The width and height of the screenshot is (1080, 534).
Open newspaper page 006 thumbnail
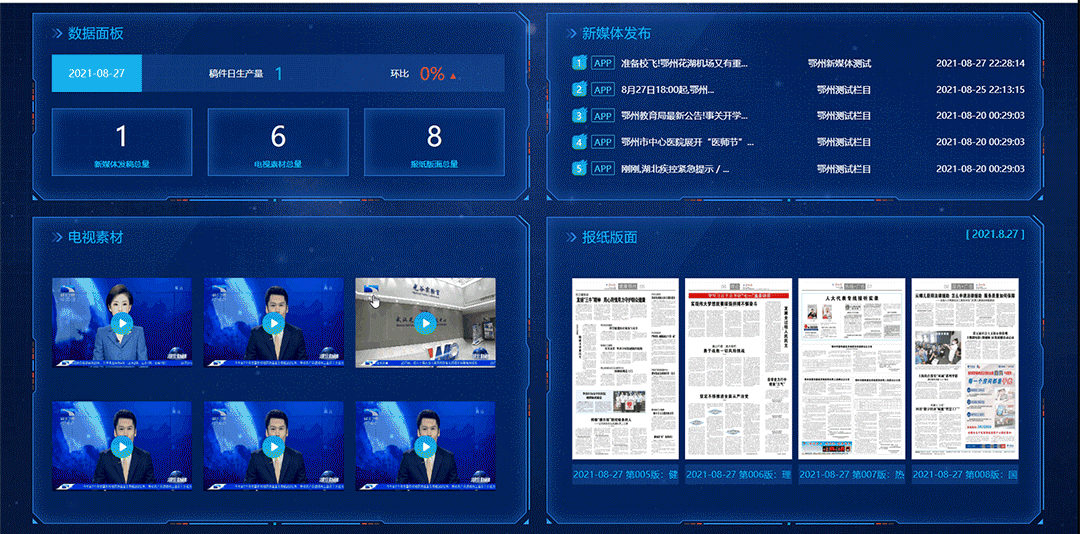(x=738, y=369)
